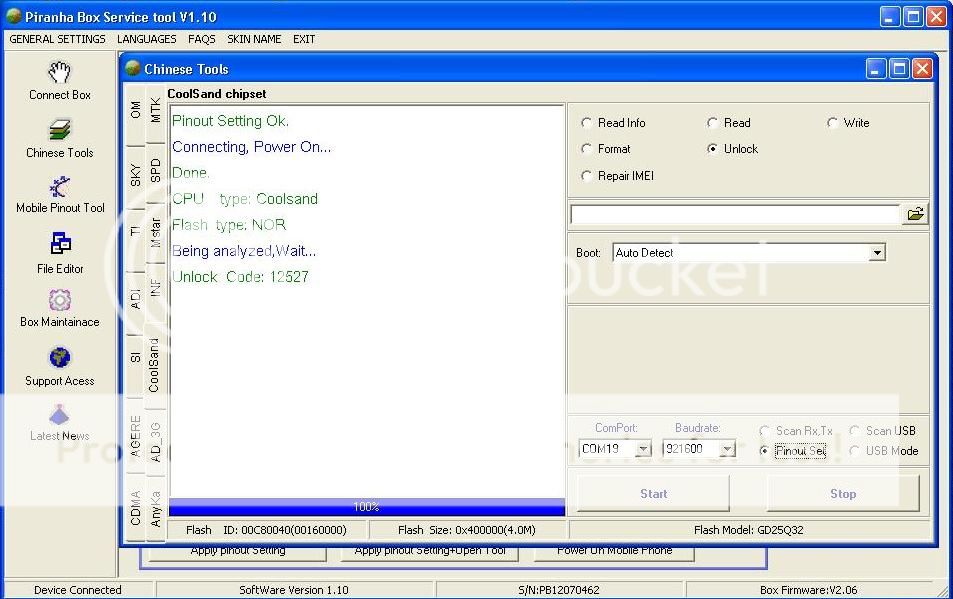Switch to the SPD chipset tab
953x599 pixels.
(x=156, y=171)
